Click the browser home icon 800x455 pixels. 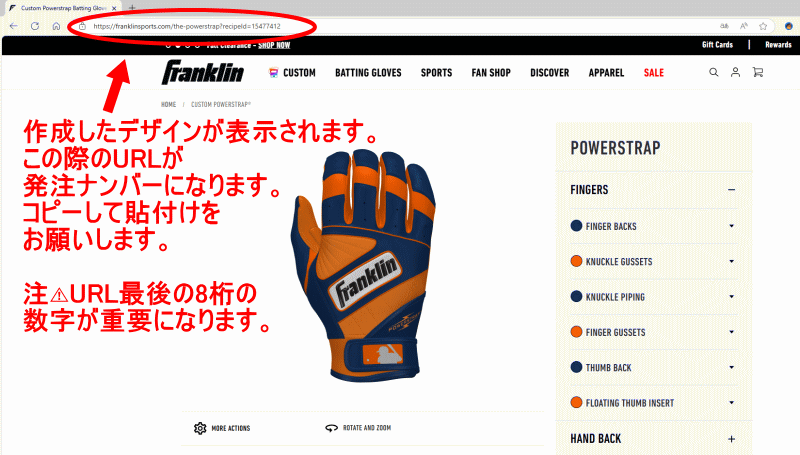pyautogui.click(x=56, y=26)
